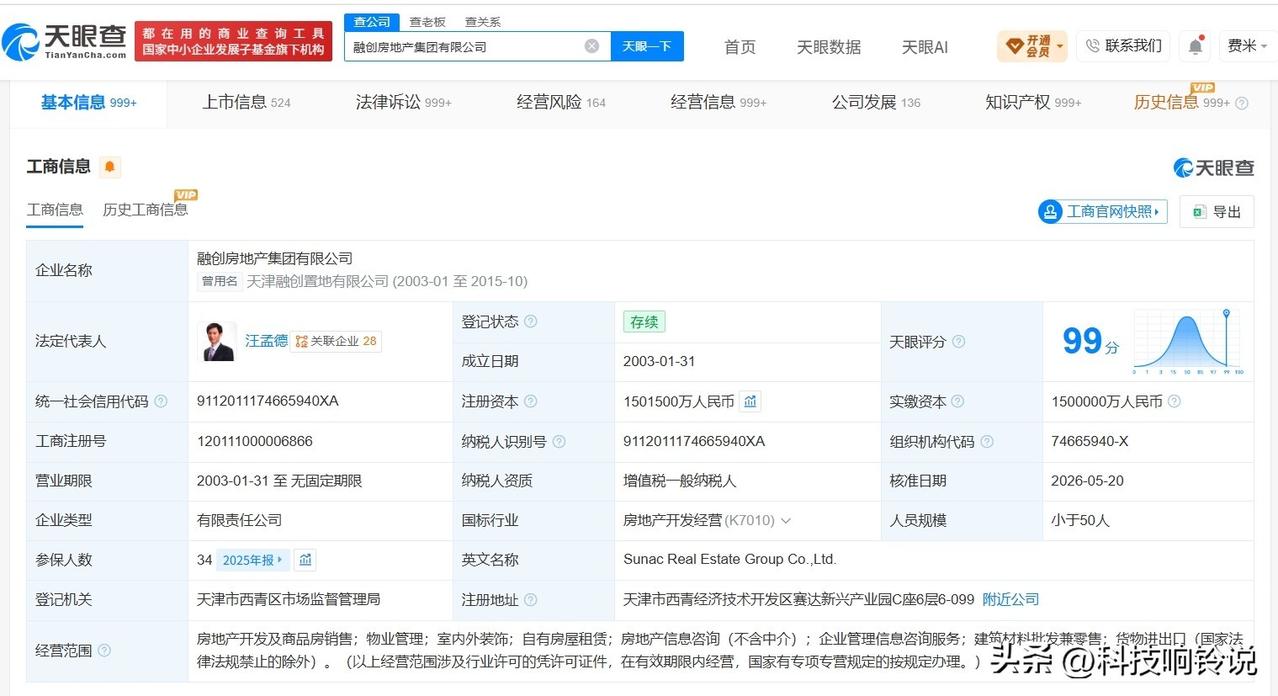
Task: Open 天眼数据 in the top navigation
Action: point(828,47)
